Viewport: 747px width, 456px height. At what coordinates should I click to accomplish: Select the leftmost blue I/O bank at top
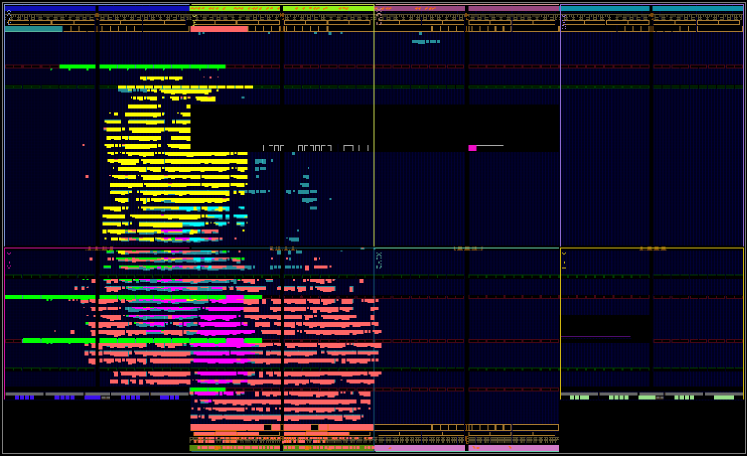click(x=50, y=9)
